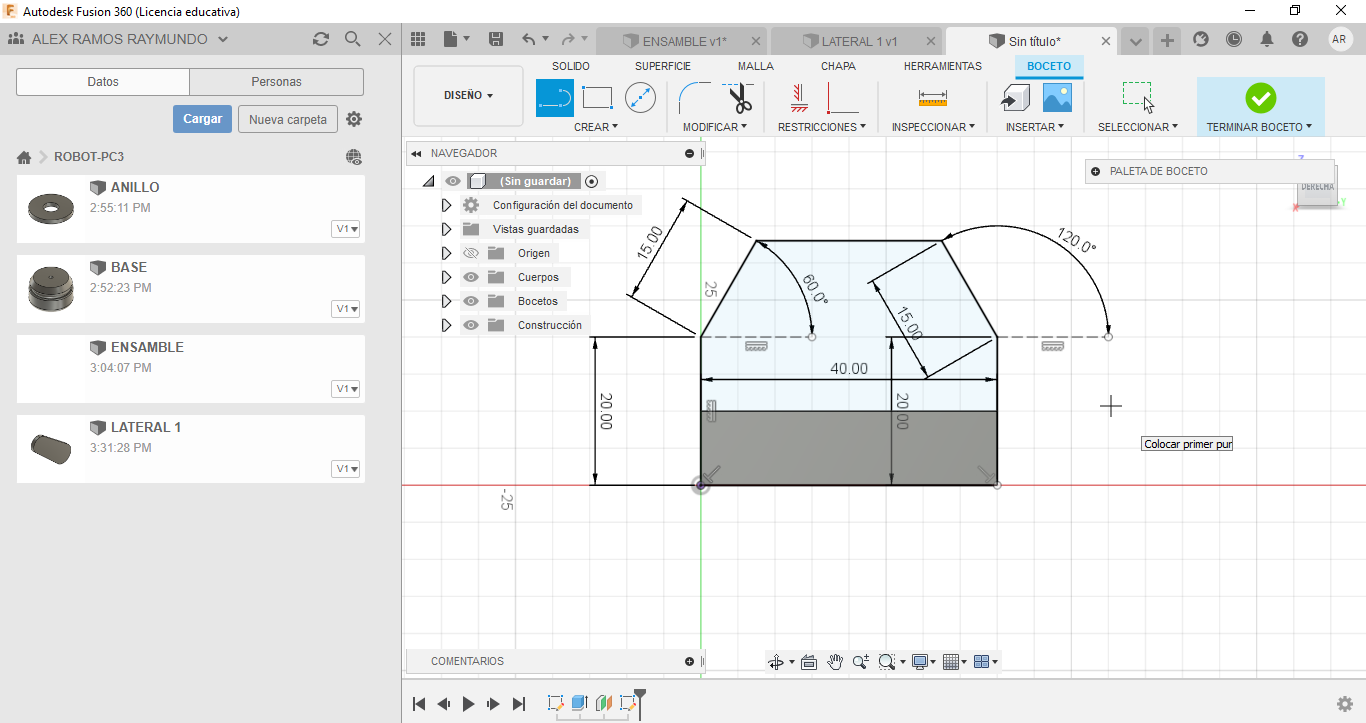This screenshot has height=723, width=1366.
Task: Click the Cargar button
Action: click(x=202, y=119)
